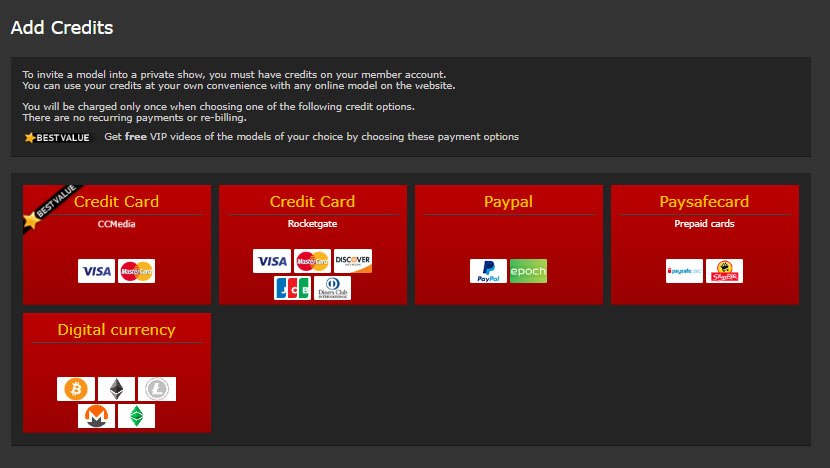830x468 pixels.
Task: Choose the Ethereum icon
Action: pos(116,389)
